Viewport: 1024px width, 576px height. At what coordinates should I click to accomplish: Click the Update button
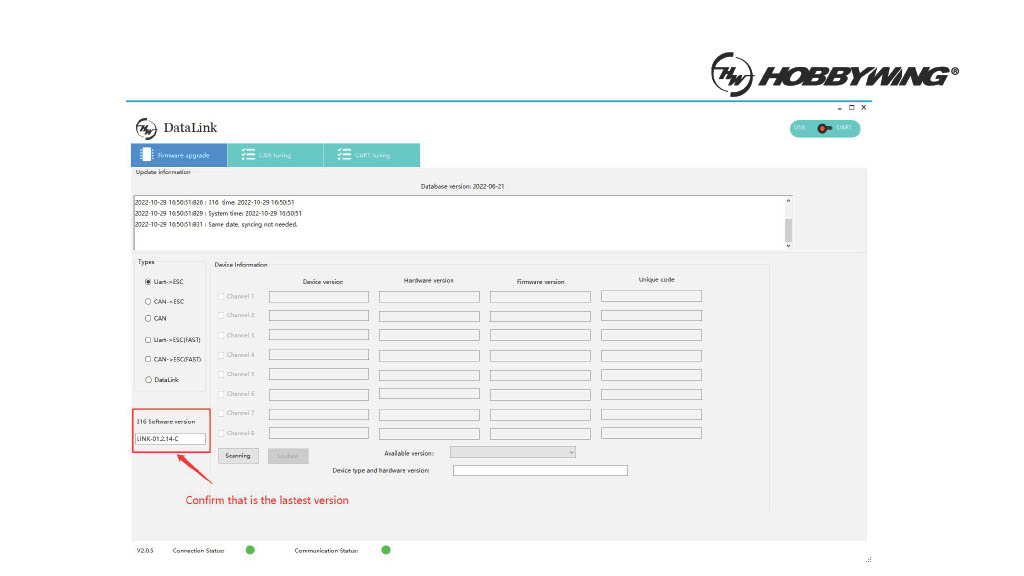pos(288,456)
